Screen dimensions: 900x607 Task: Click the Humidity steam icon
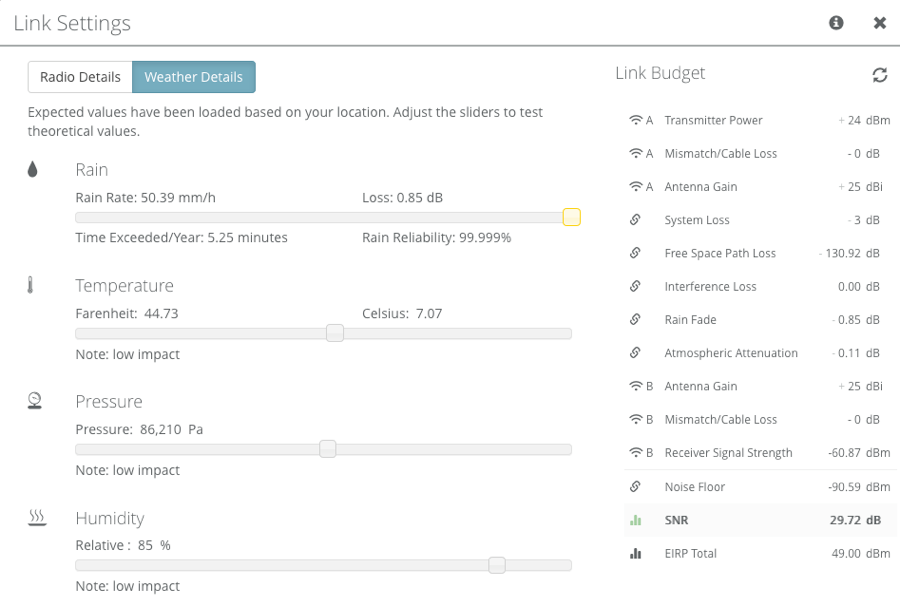click(37, 518)
